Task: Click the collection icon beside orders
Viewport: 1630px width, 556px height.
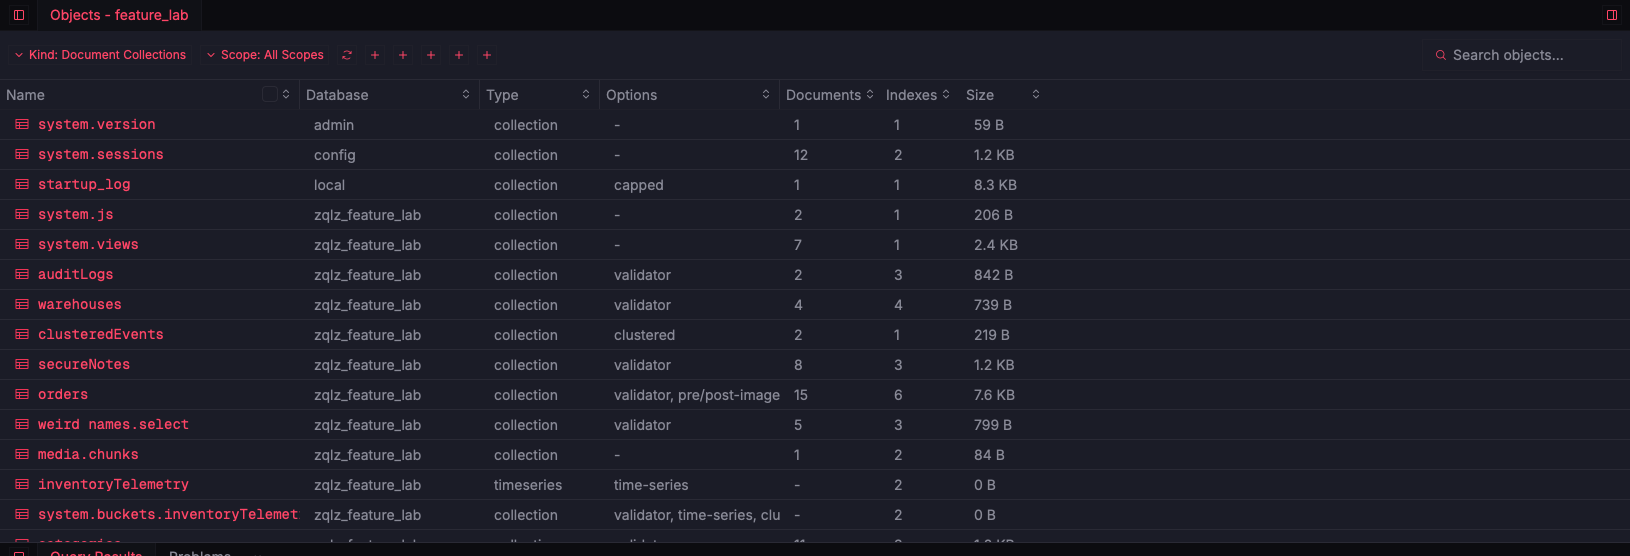Action: coord(22,395)
